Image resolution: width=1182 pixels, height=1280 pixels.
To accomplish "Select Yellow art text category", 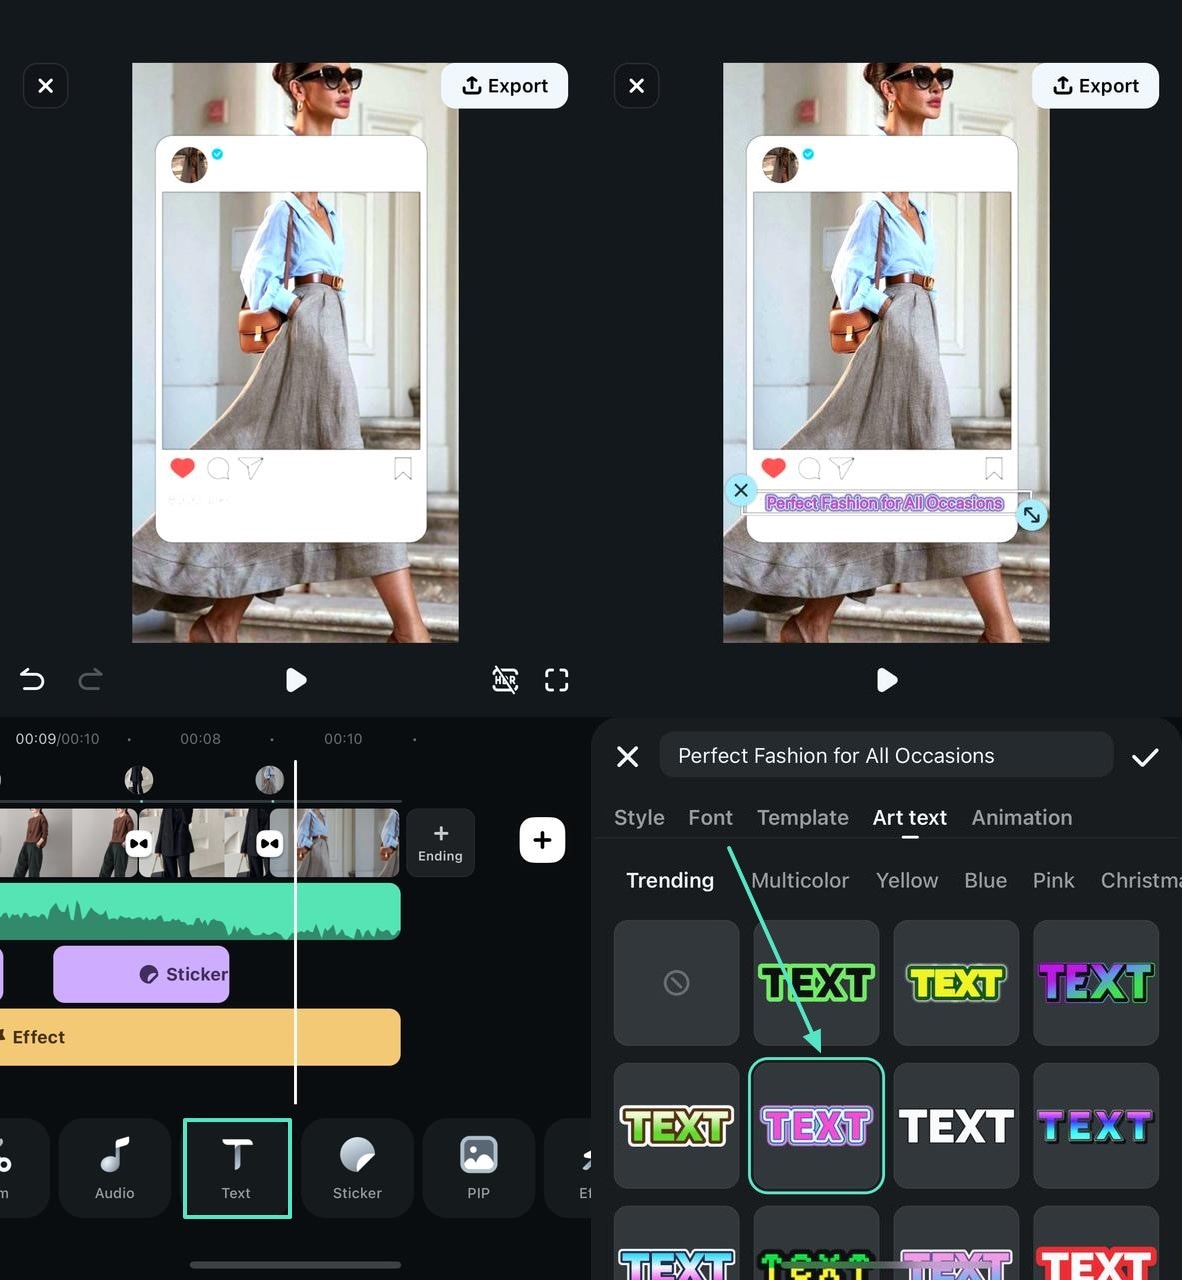I will click(x=907, y=881).
